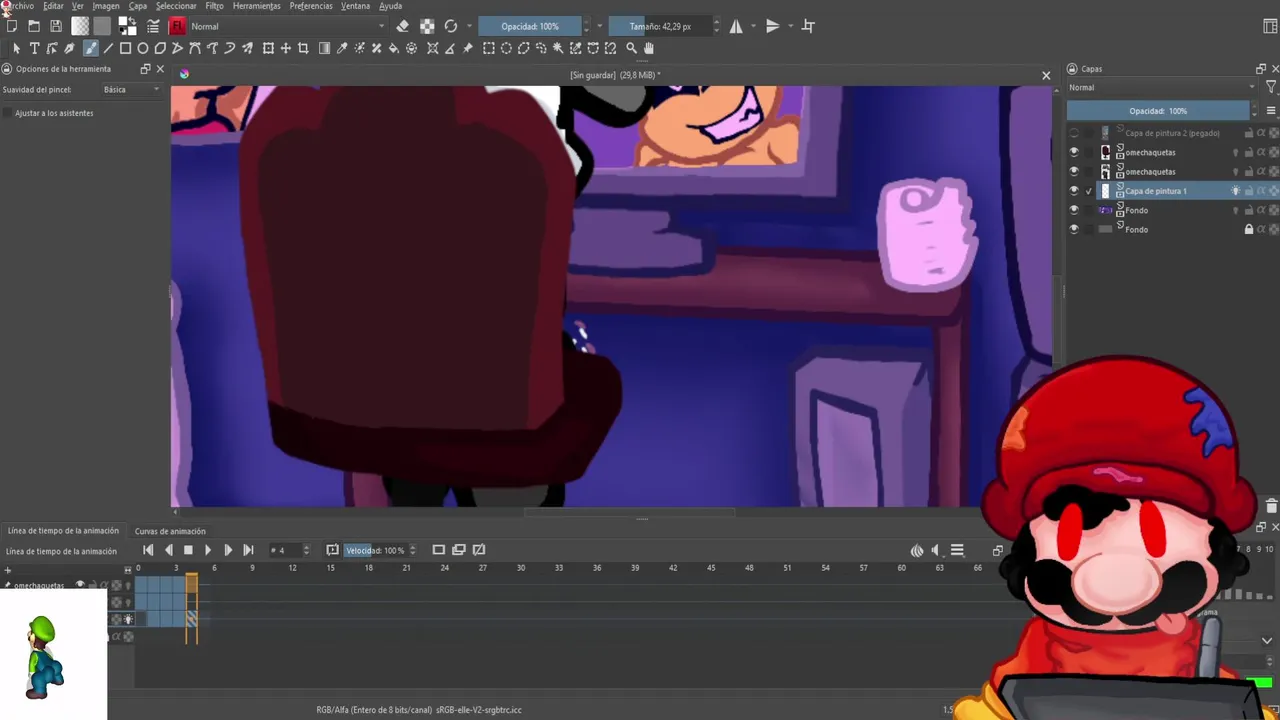Go to next frame
This screenshot has height=720, width=1280.
click(228, 550)
